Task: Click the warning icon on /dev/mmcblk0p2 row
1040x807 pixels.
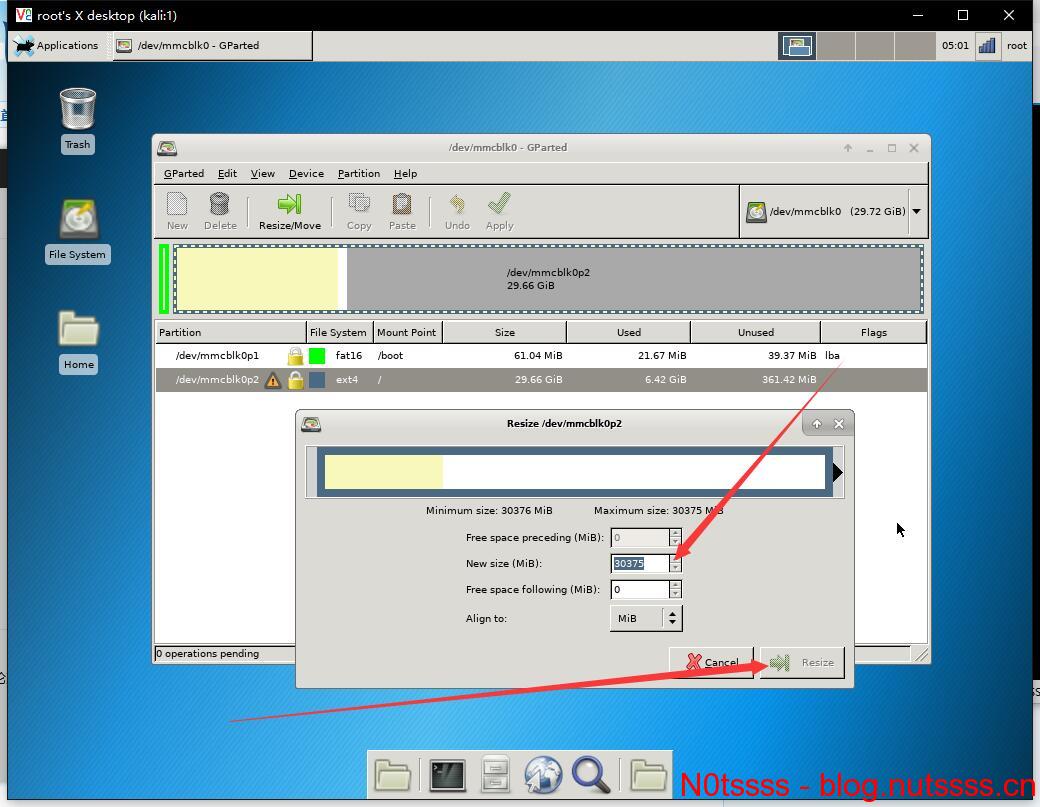Action: coord(273,380)
